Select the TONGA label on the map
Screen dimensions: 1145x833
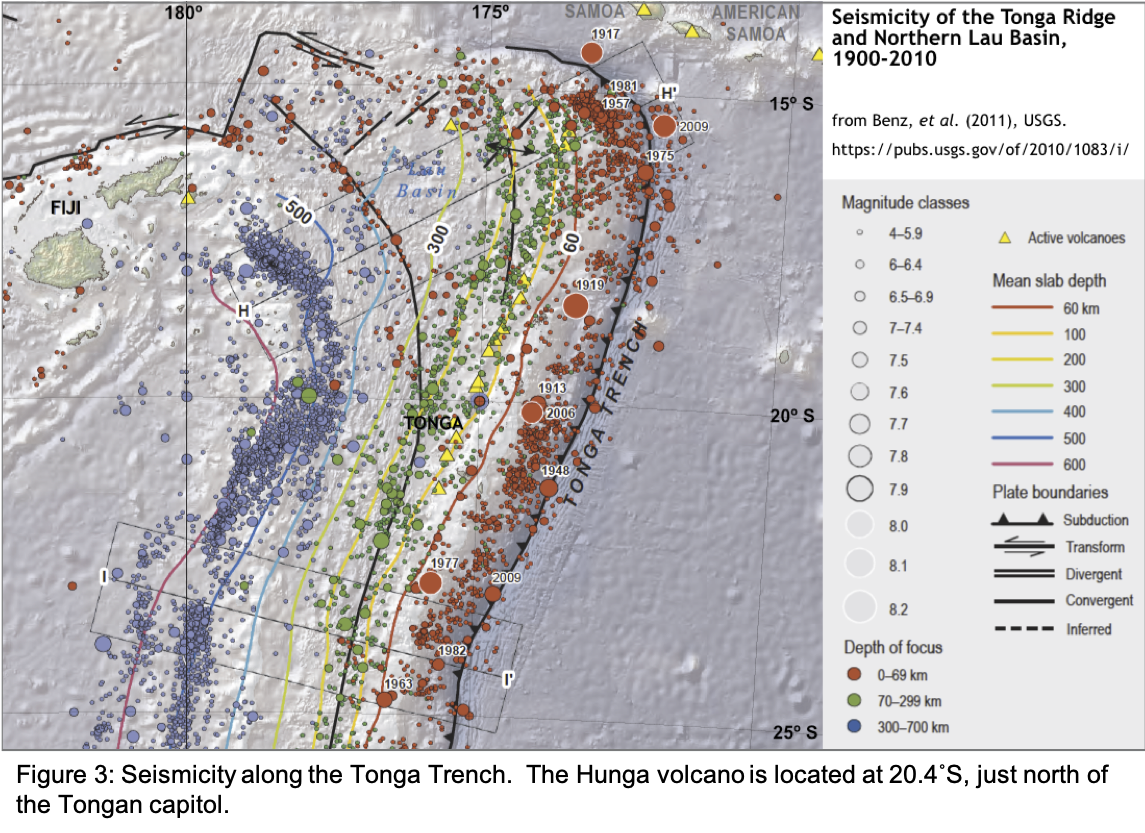[x=432, y=423]
